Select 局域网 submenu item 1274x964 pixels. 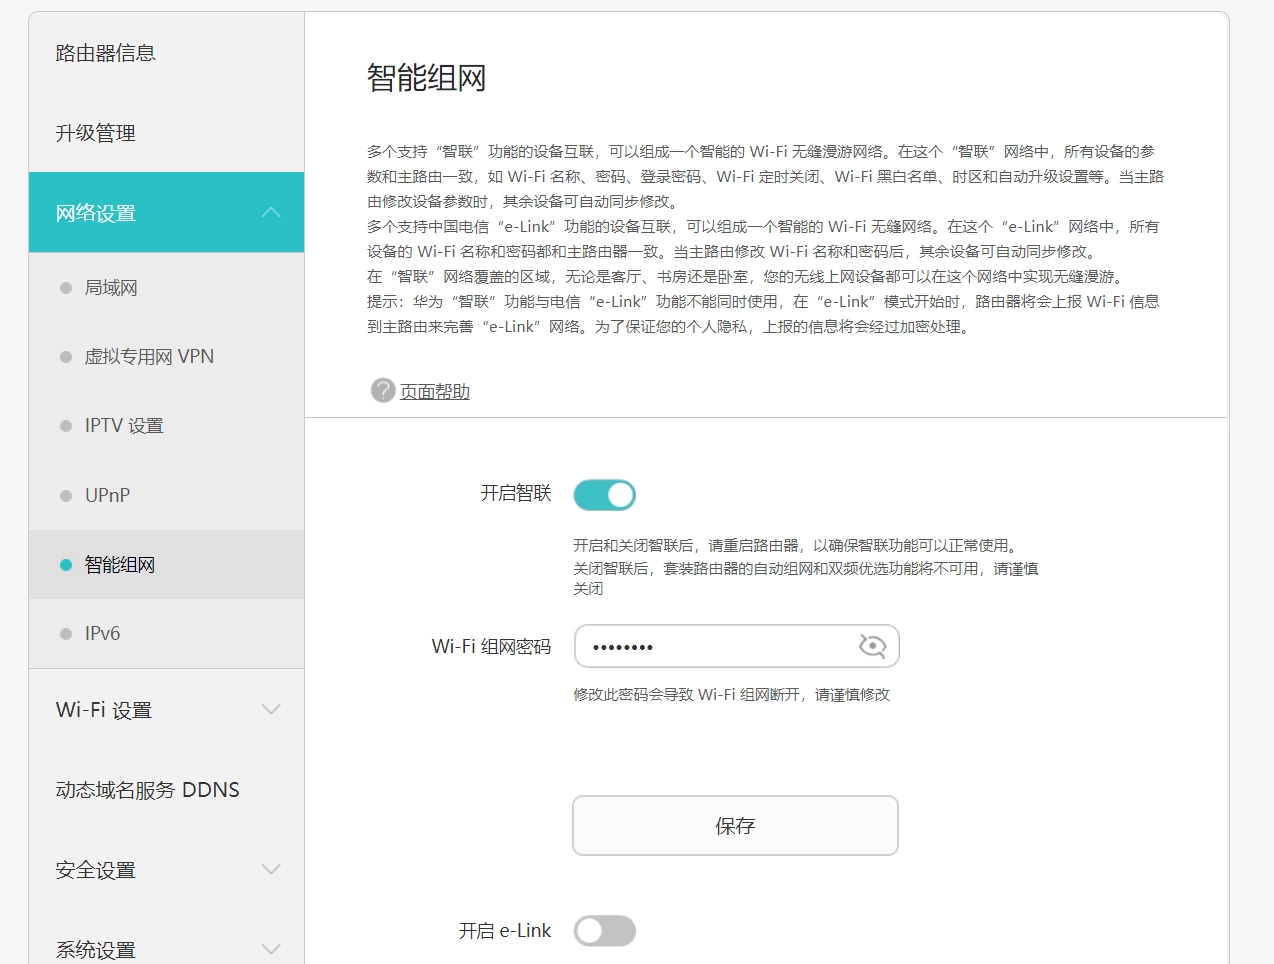click(111, 288)
